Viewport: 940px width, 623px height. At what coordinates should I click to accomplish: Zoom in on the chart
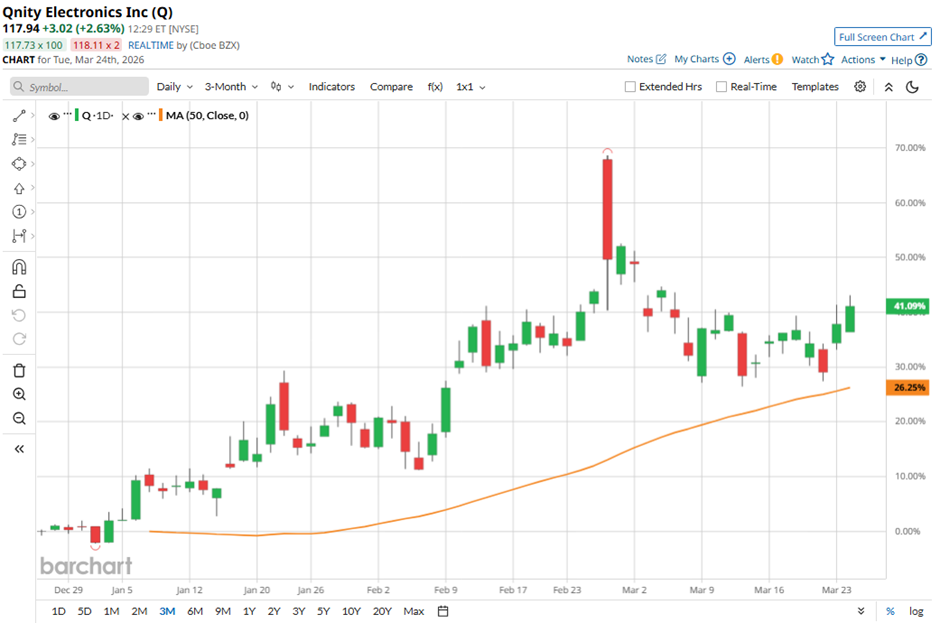point(18,394)
